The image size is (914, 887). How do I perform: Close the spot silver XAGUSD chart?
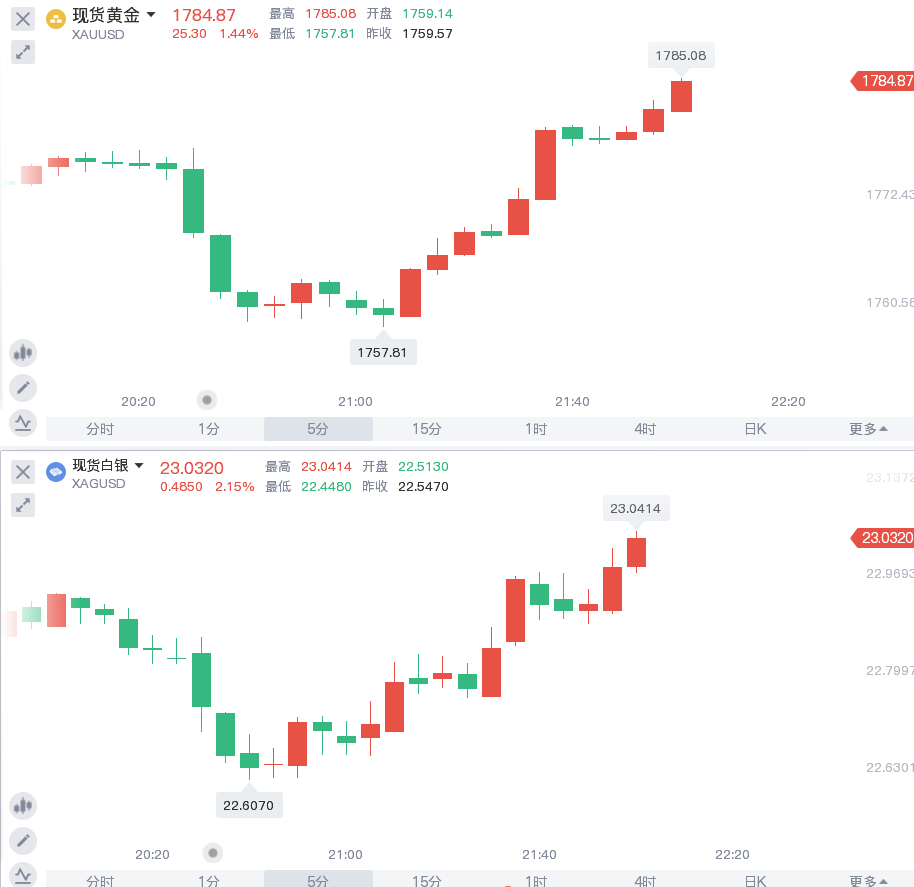23,471
